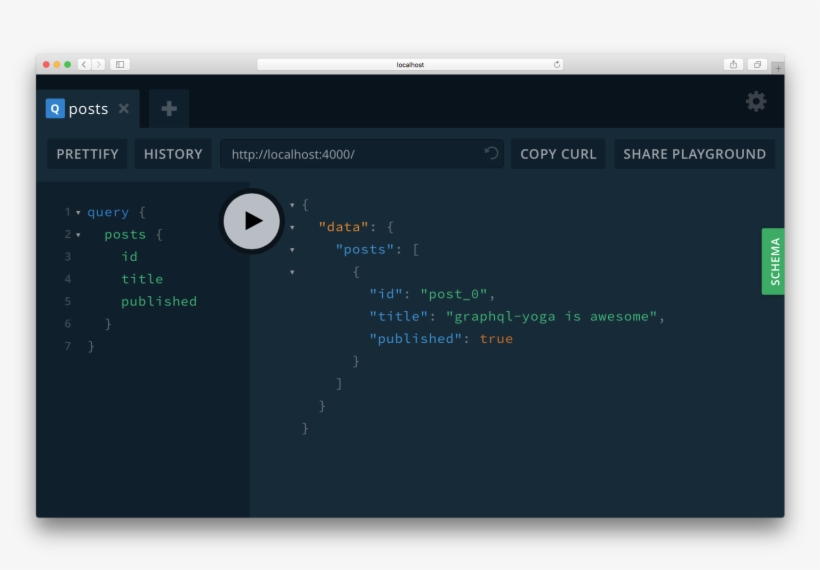Collapse the "data" object in response
Screen dimensions: 820x570
pos(292,227)
